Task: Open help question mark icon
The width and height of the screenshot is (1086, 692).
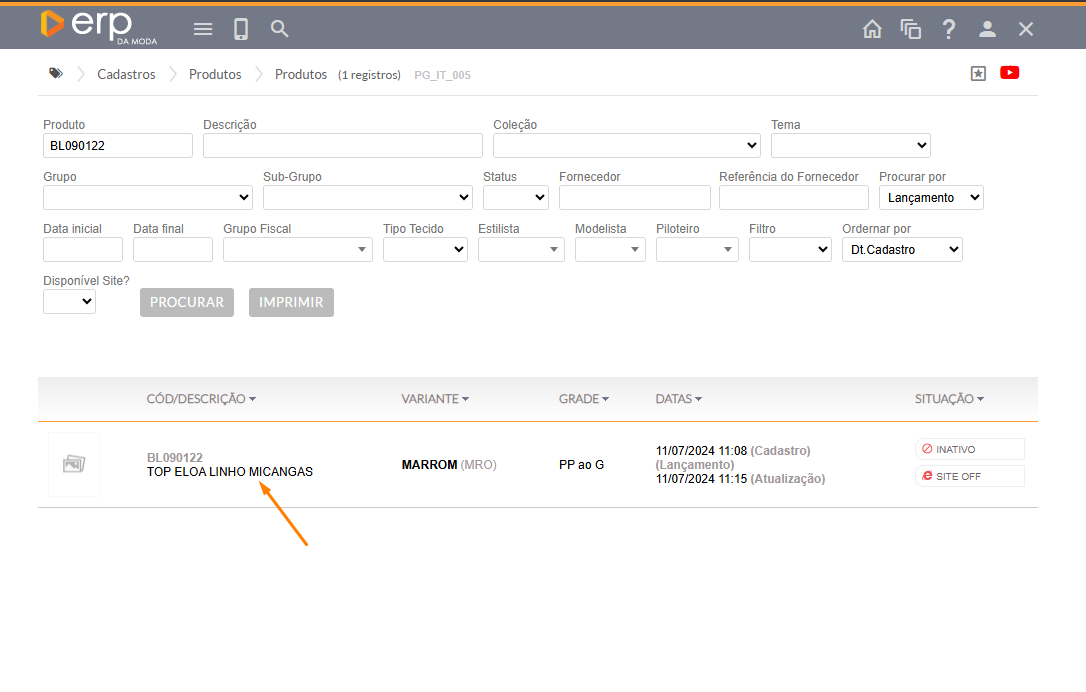Action: [949, 29]
